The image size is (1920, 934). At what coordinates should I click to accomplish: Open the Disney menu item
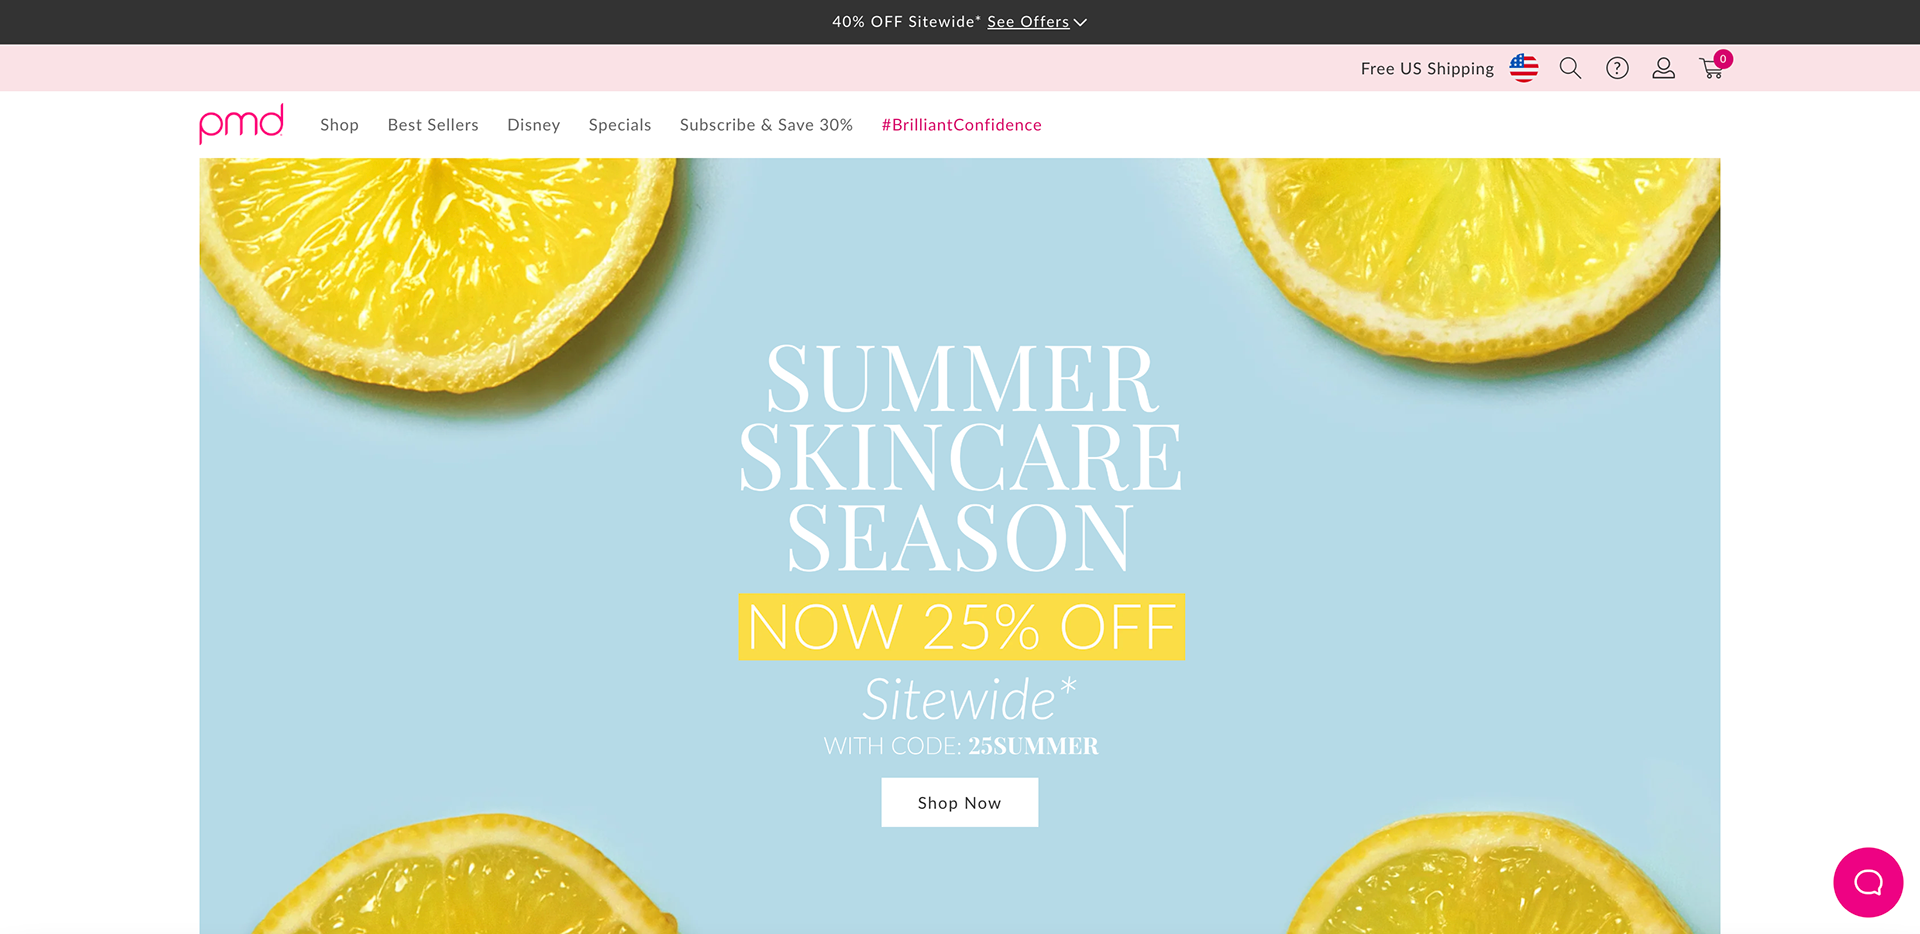point(533,125)
